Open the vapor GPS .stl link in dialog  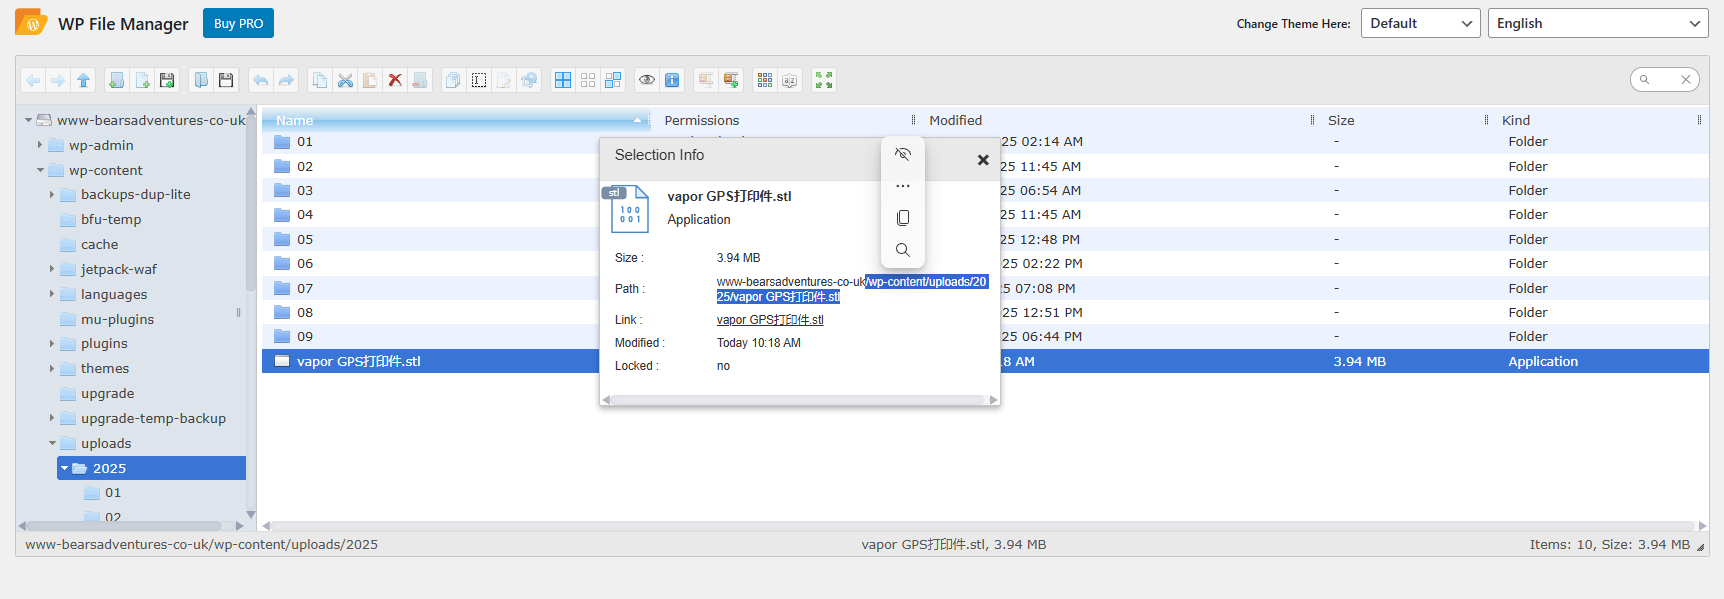click(770, 320)
